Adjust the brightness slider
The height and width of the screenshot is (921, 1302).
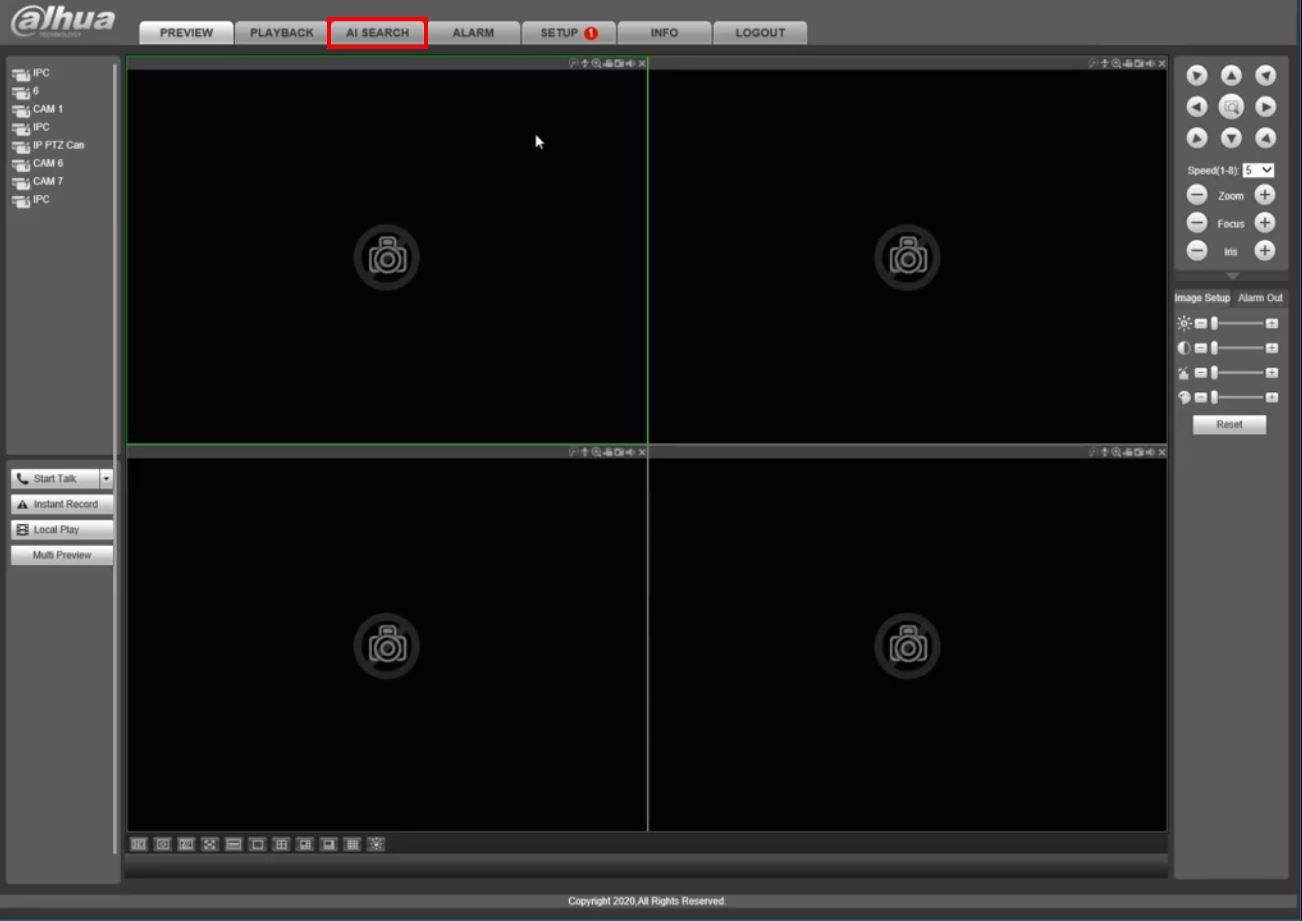pyautogui.click(x=1238, y=323)
